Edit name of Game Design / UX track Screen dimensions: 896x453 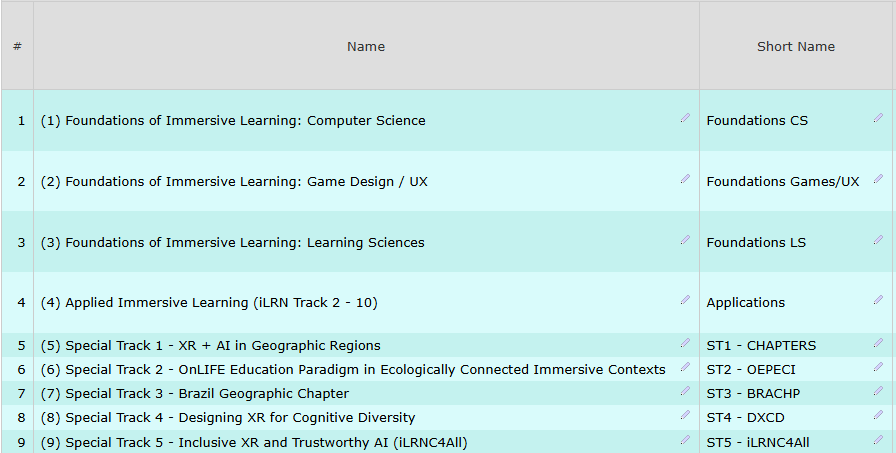pyautogui.click(x=685, y=179)
